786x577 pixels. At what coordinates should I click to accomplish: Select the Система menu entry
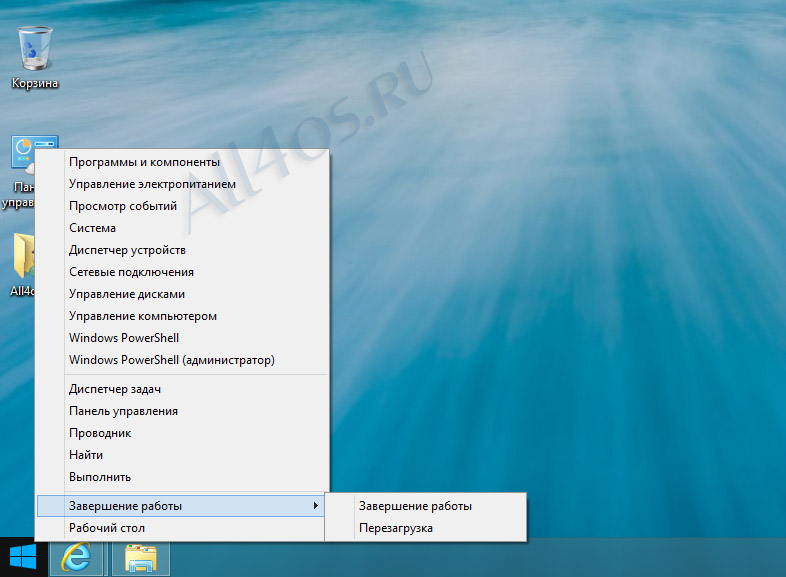point(182,228)
